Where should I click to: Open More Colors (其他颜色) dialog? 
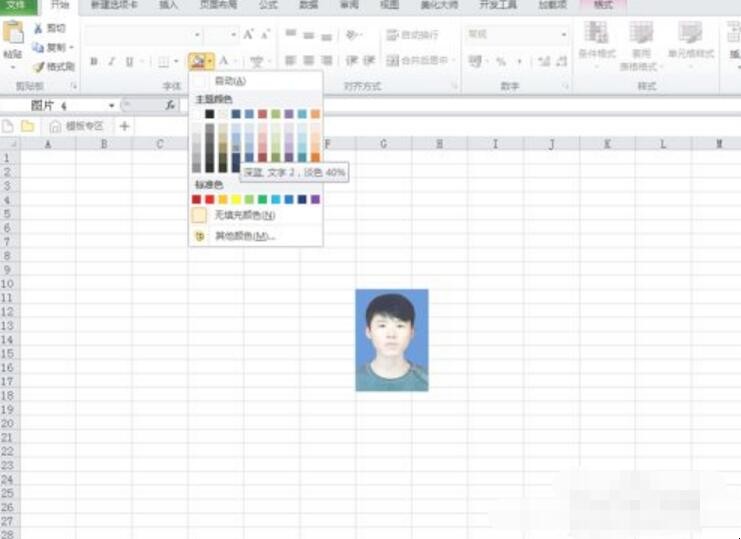pos(256,236)
